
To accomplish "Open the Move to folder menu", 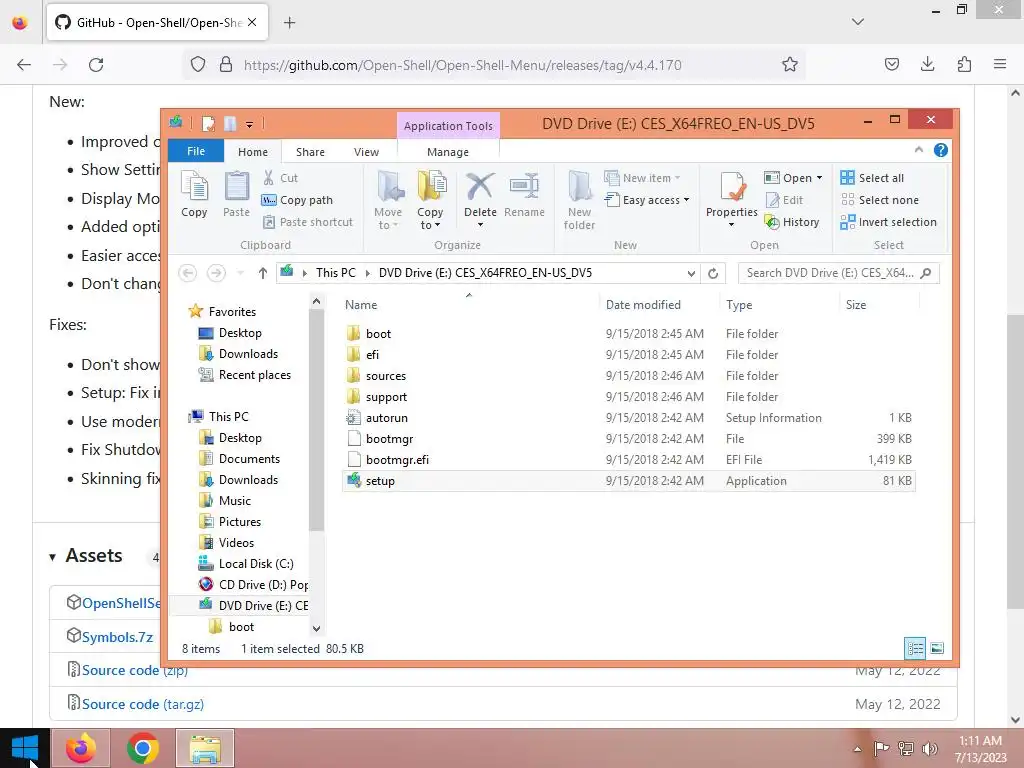I will [x=389, y=200].
